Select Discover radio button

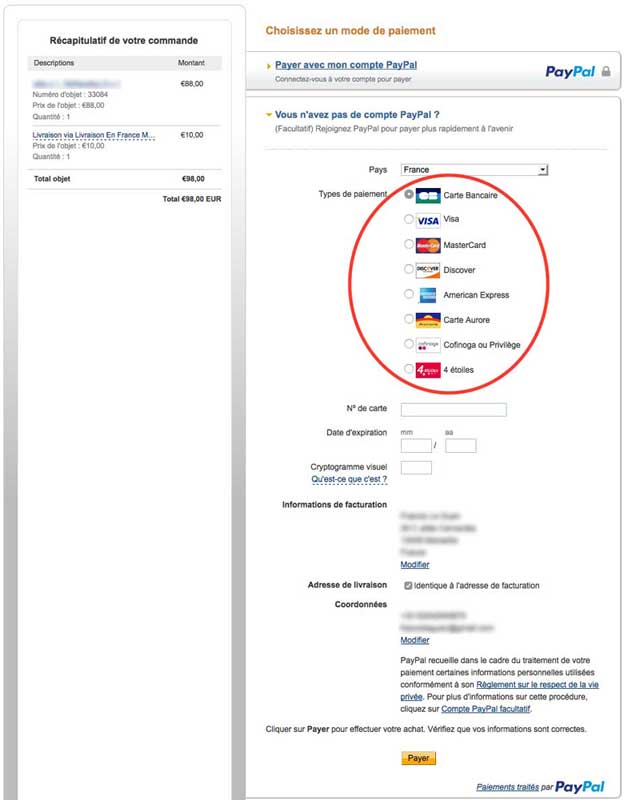coord(408,268)
